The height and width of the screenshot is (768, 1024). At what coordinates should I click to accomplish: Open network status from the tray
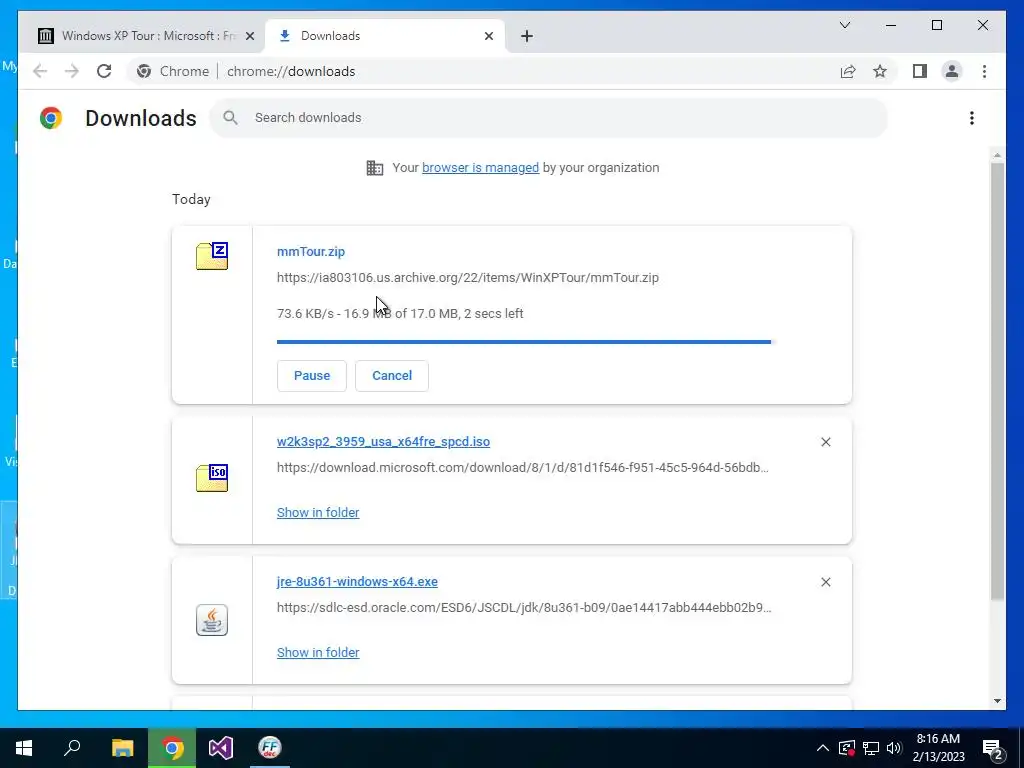pos(871,748)
